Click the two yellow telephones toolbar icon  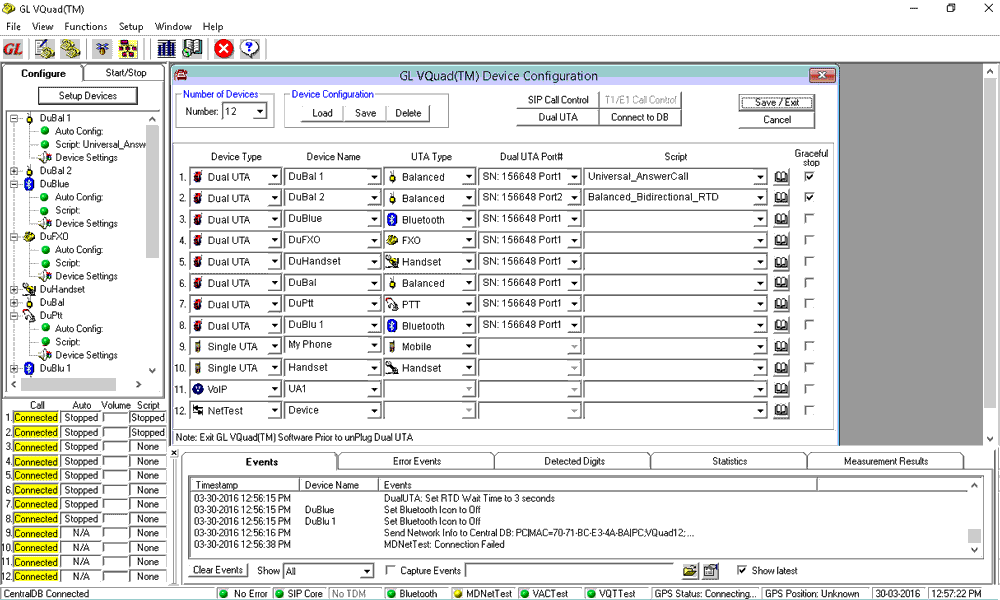[x=70, y=48]
